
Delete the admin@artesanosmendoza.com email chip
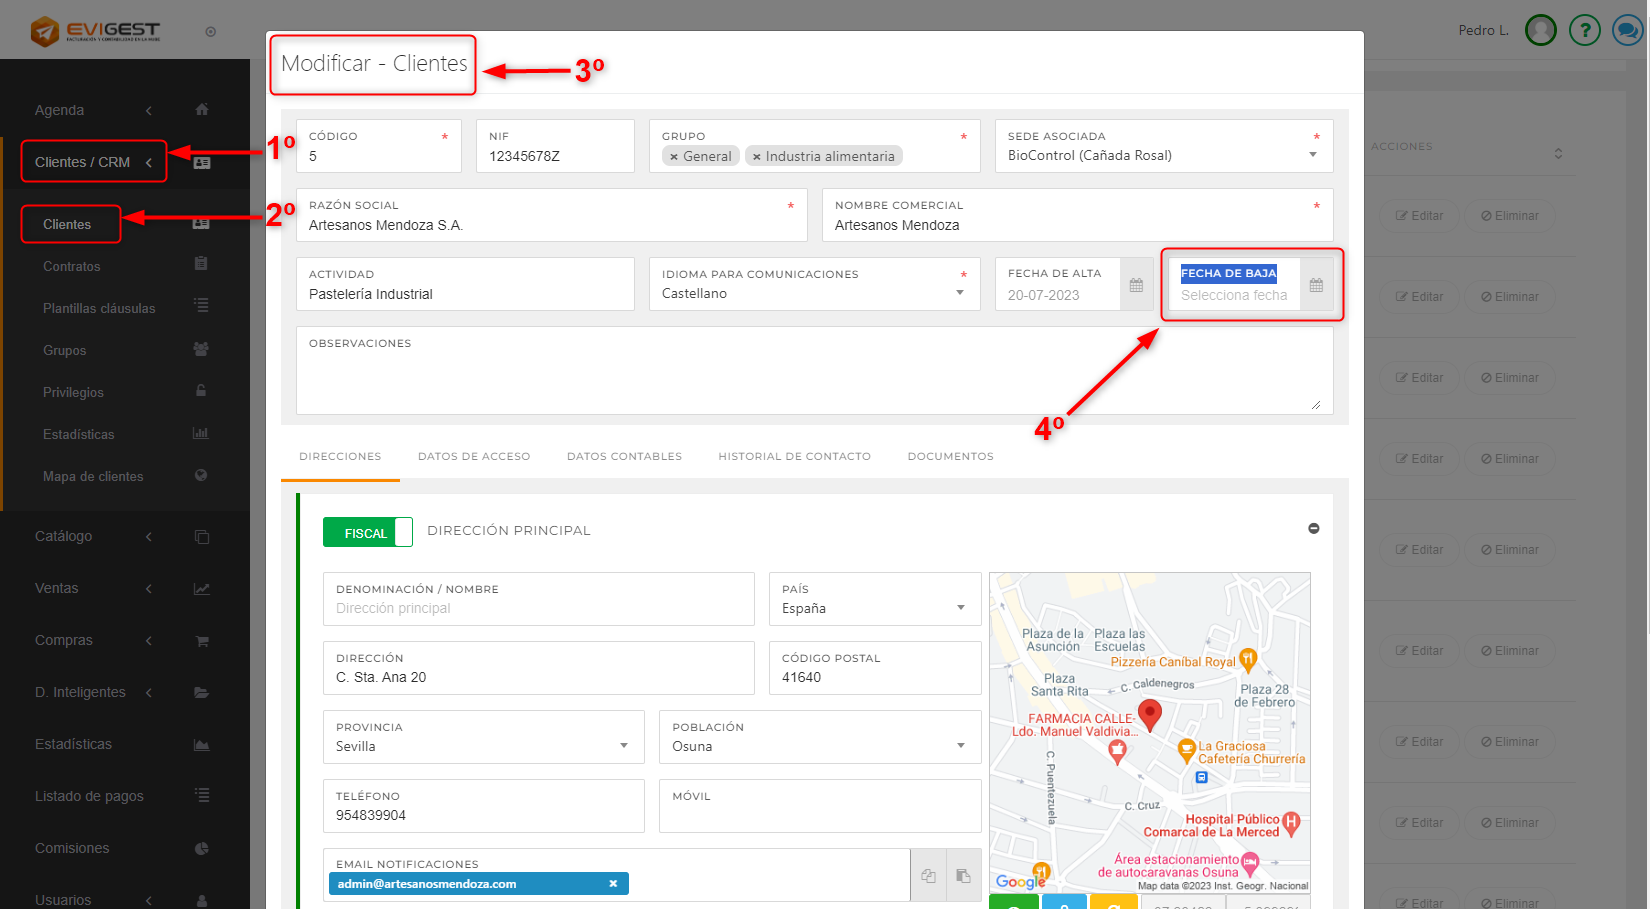pyautogui.click(x=613, y=884)
